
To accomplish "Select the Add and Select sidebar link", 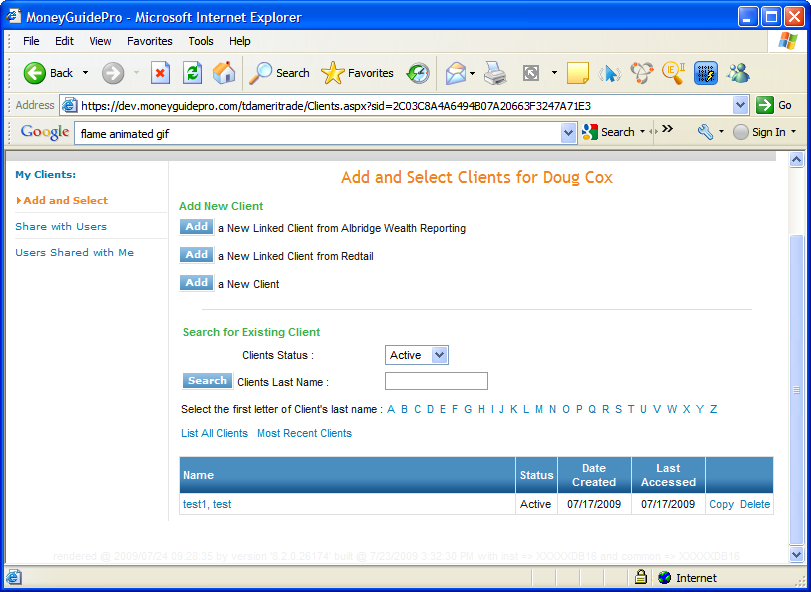I will click(66, 201).
